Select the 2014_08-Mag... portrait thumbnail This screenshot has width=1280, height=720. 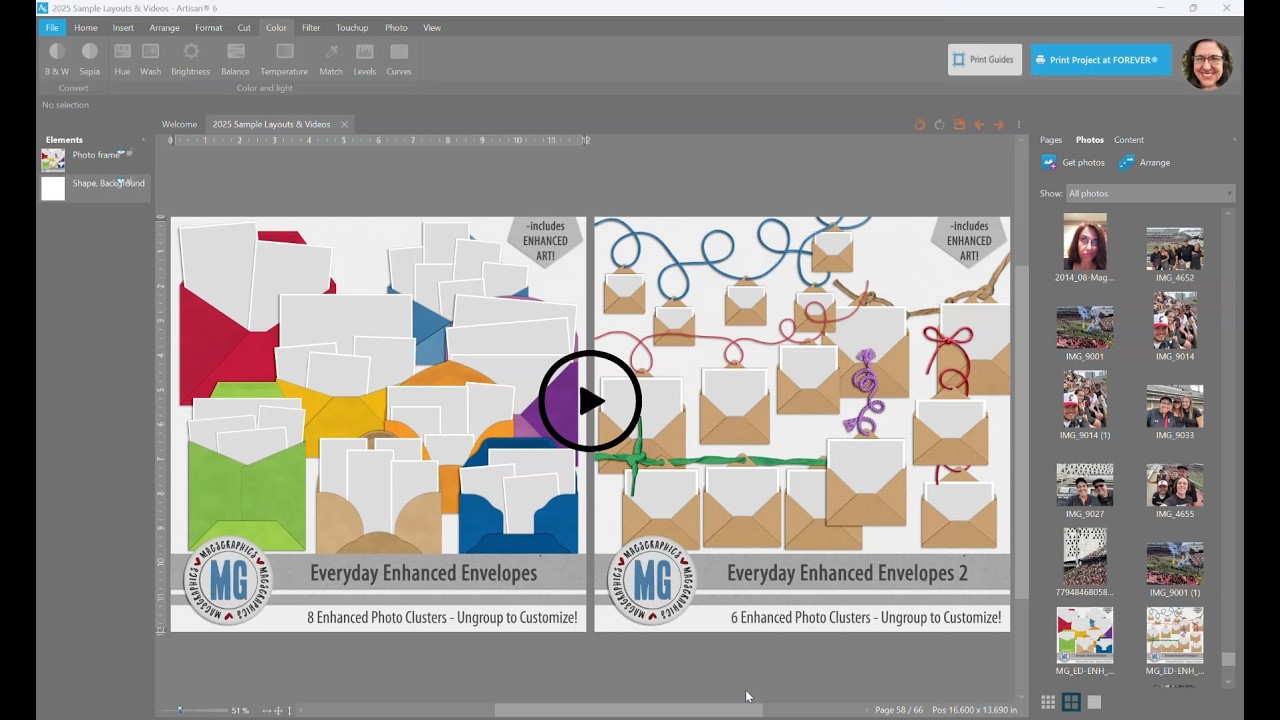pos(1085,241)
